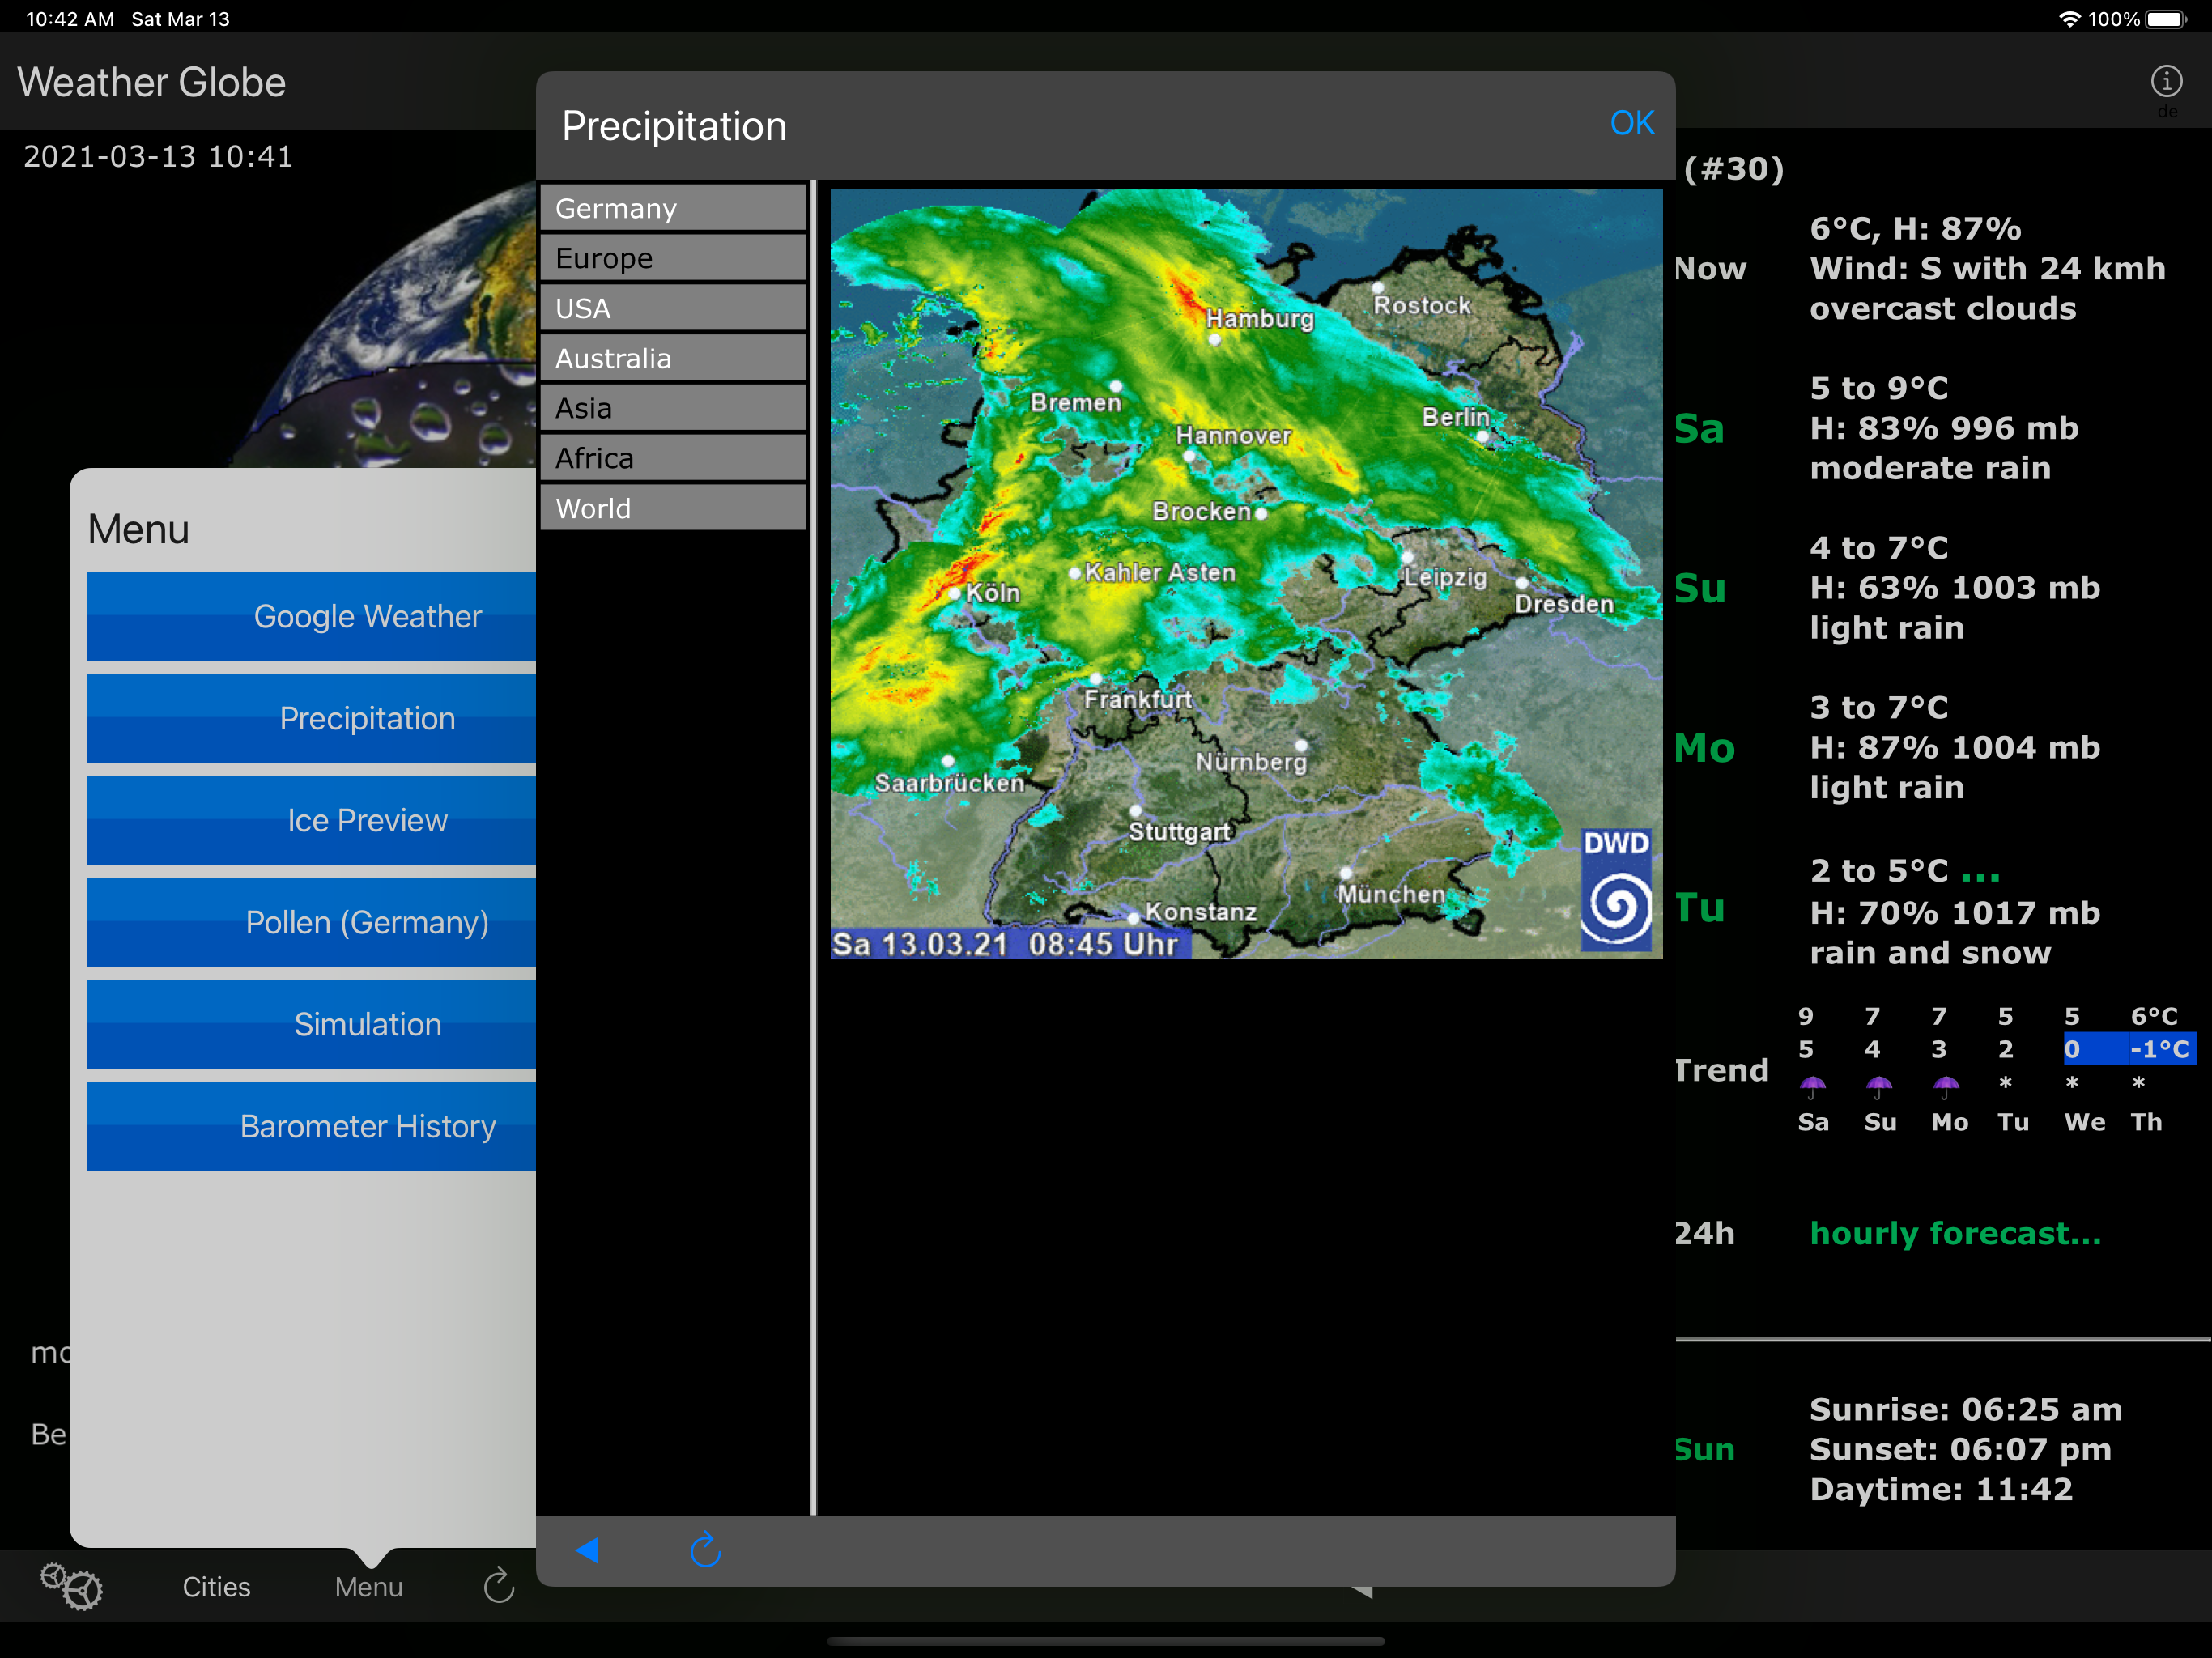Reload the precipitation radar image
Image resolution: width=2212 pixels, height=1658 pixels.
coord(705,1550)
